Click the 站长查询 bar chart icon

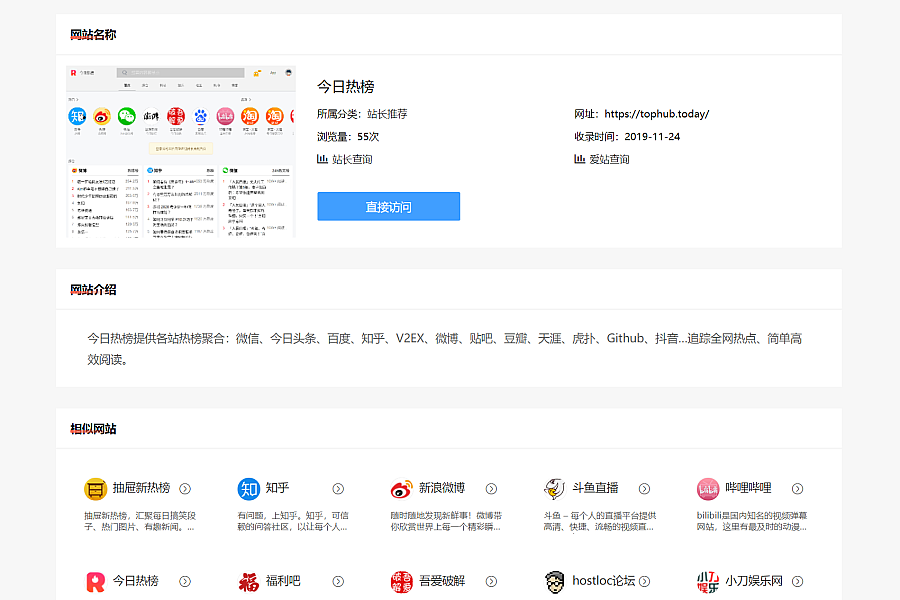[x=322, y=159]
